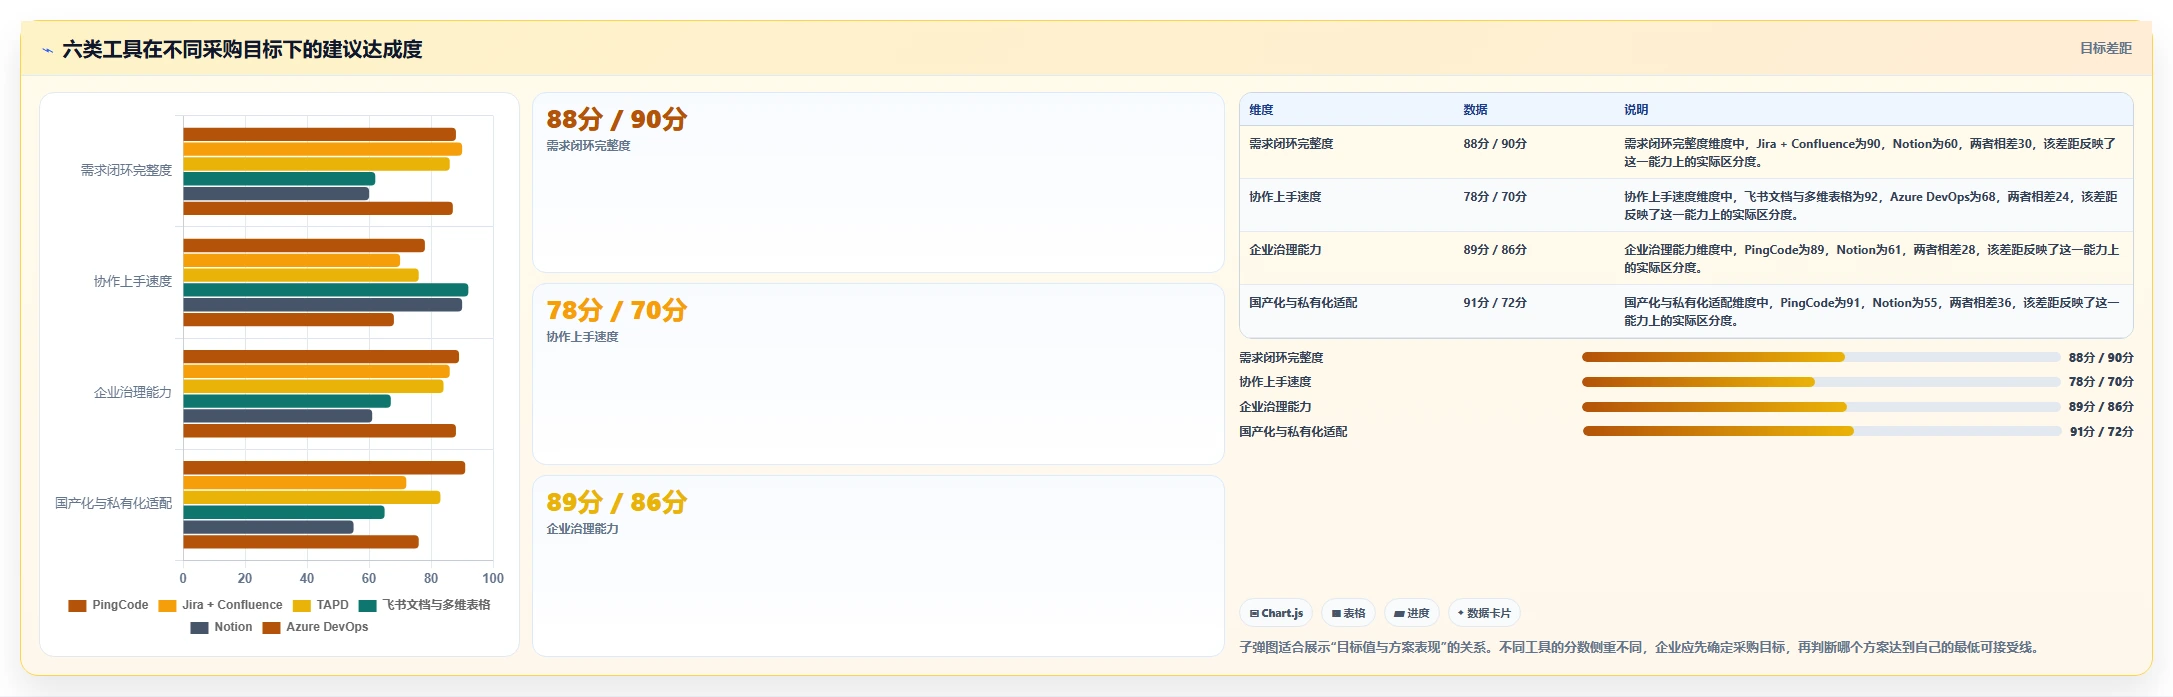Click the 91分 / 72分 value in the table
This screenshot has height=697, width=2173.
click(x=1495, y=303)
